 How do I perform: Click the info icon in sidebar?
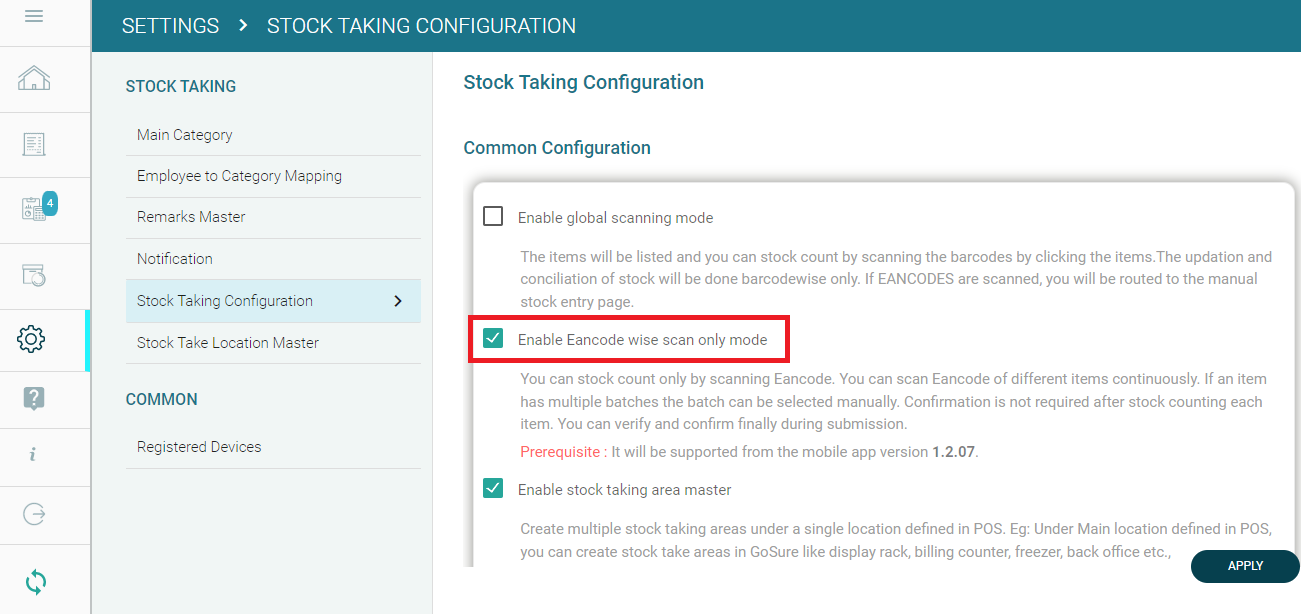click(33, 455)
